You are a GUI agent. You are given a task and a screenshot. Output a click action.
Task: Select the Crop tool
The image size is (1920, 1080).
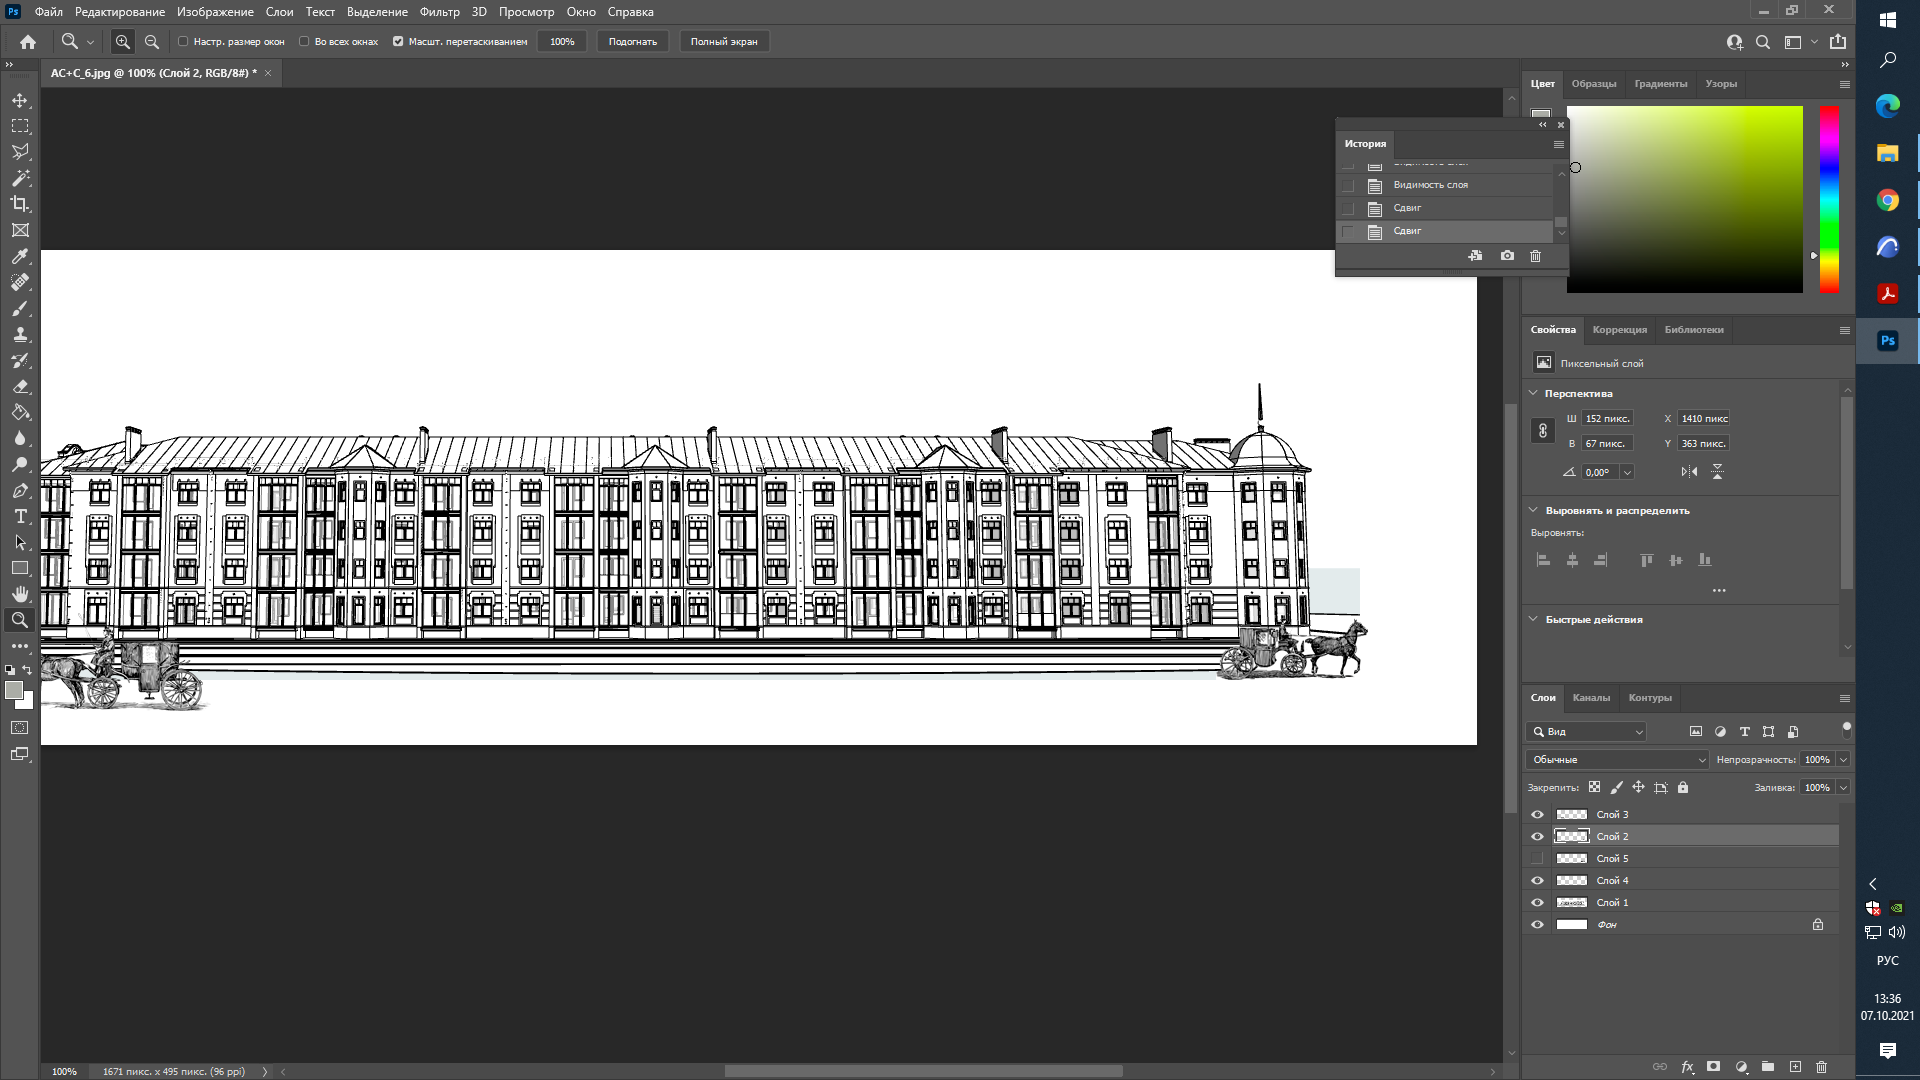click(20, 204)
